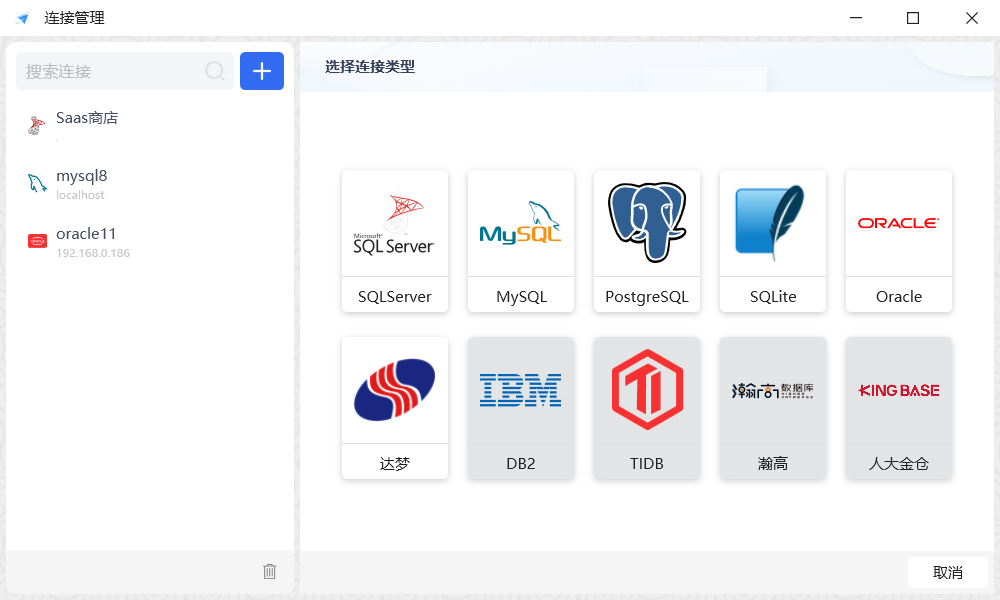Click the trash delete icon
1000x600 pixels.
270,571
